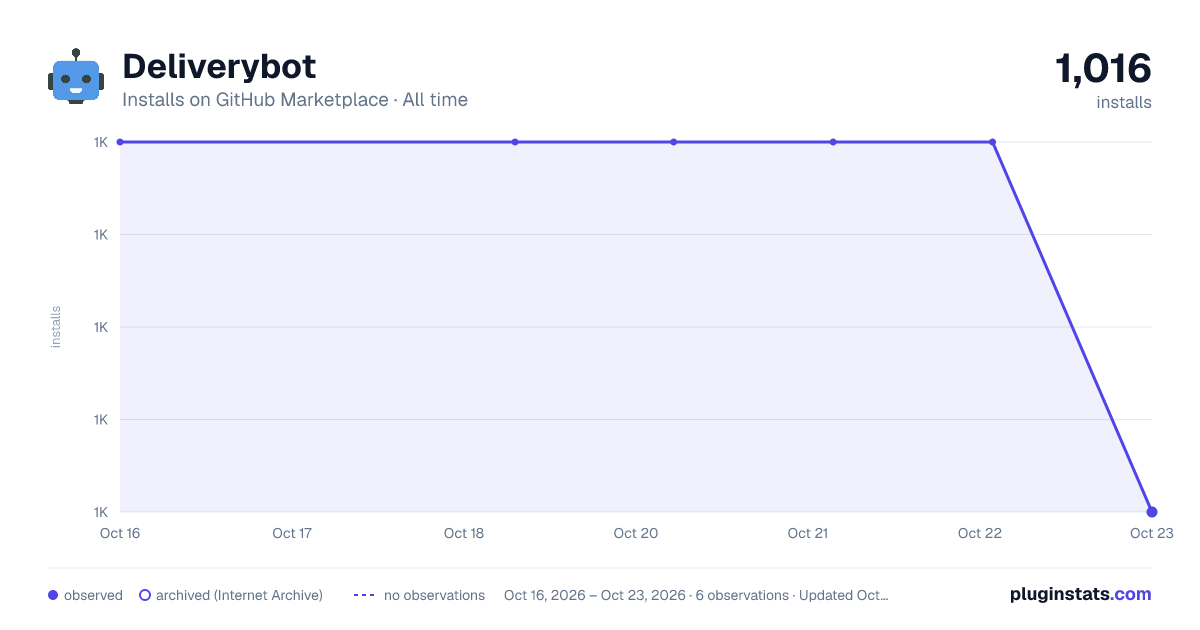
Task: Click the 'no observations' legend label
Action: 434,595
